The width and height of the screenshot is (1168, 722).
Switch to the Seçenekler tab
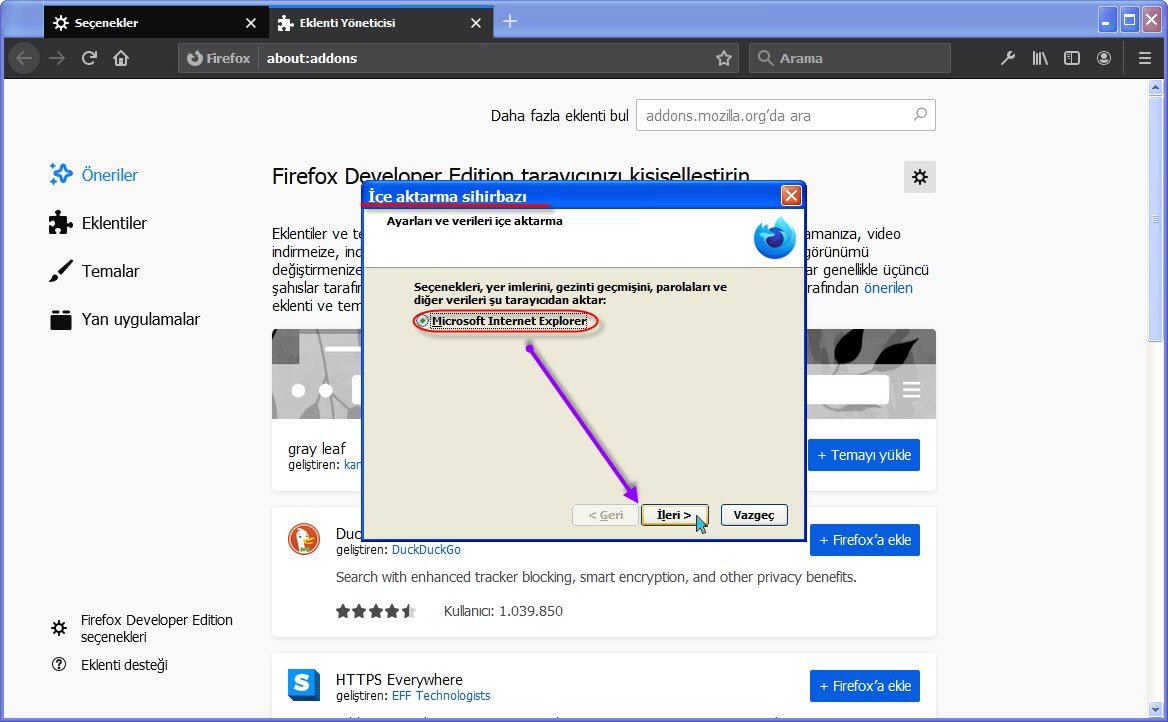point(156,22)
